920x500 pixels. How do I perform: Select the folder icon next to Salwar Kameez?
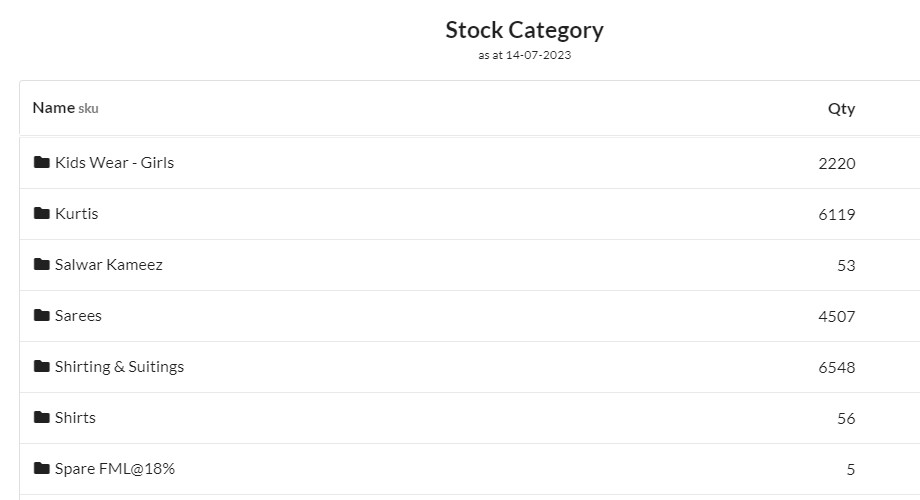tap(42, 264)
